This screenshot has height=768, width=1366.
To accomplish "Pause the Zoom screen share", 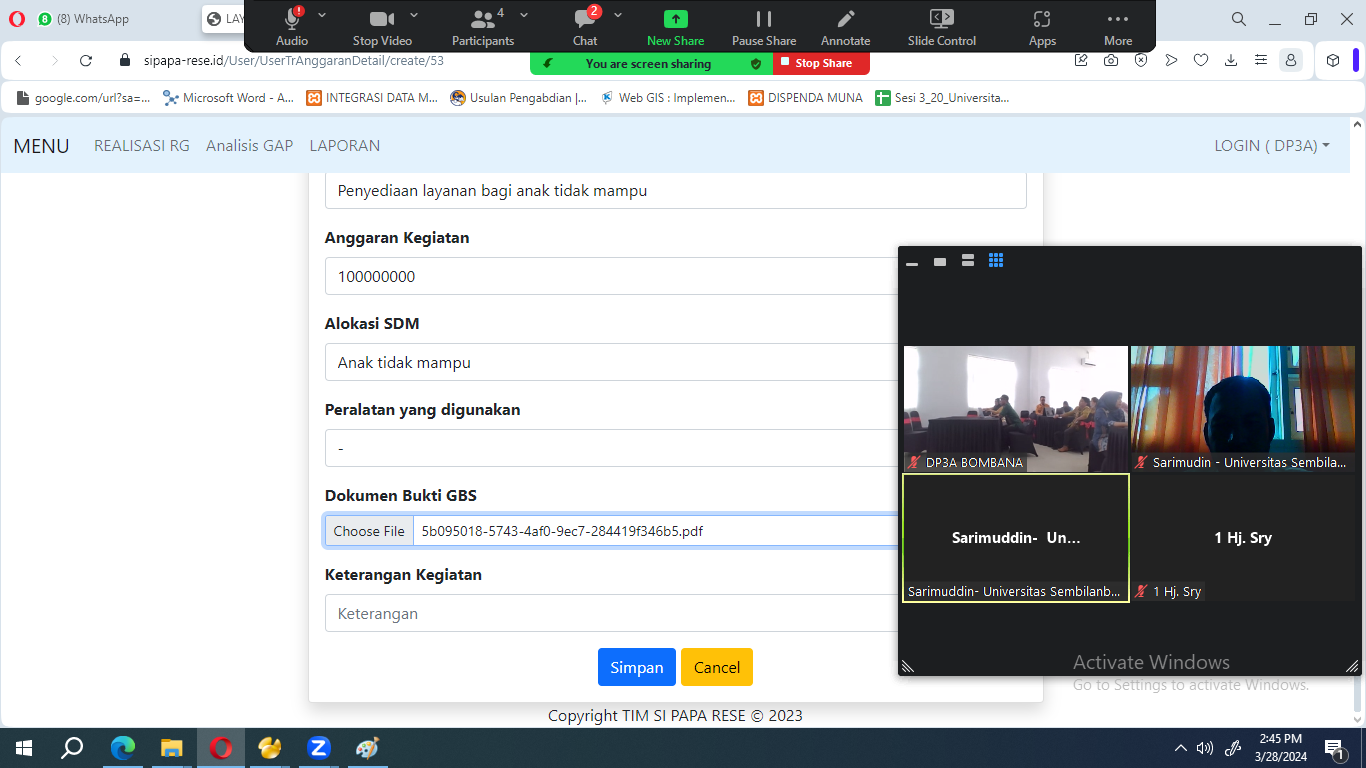I will tap(764, 19).
